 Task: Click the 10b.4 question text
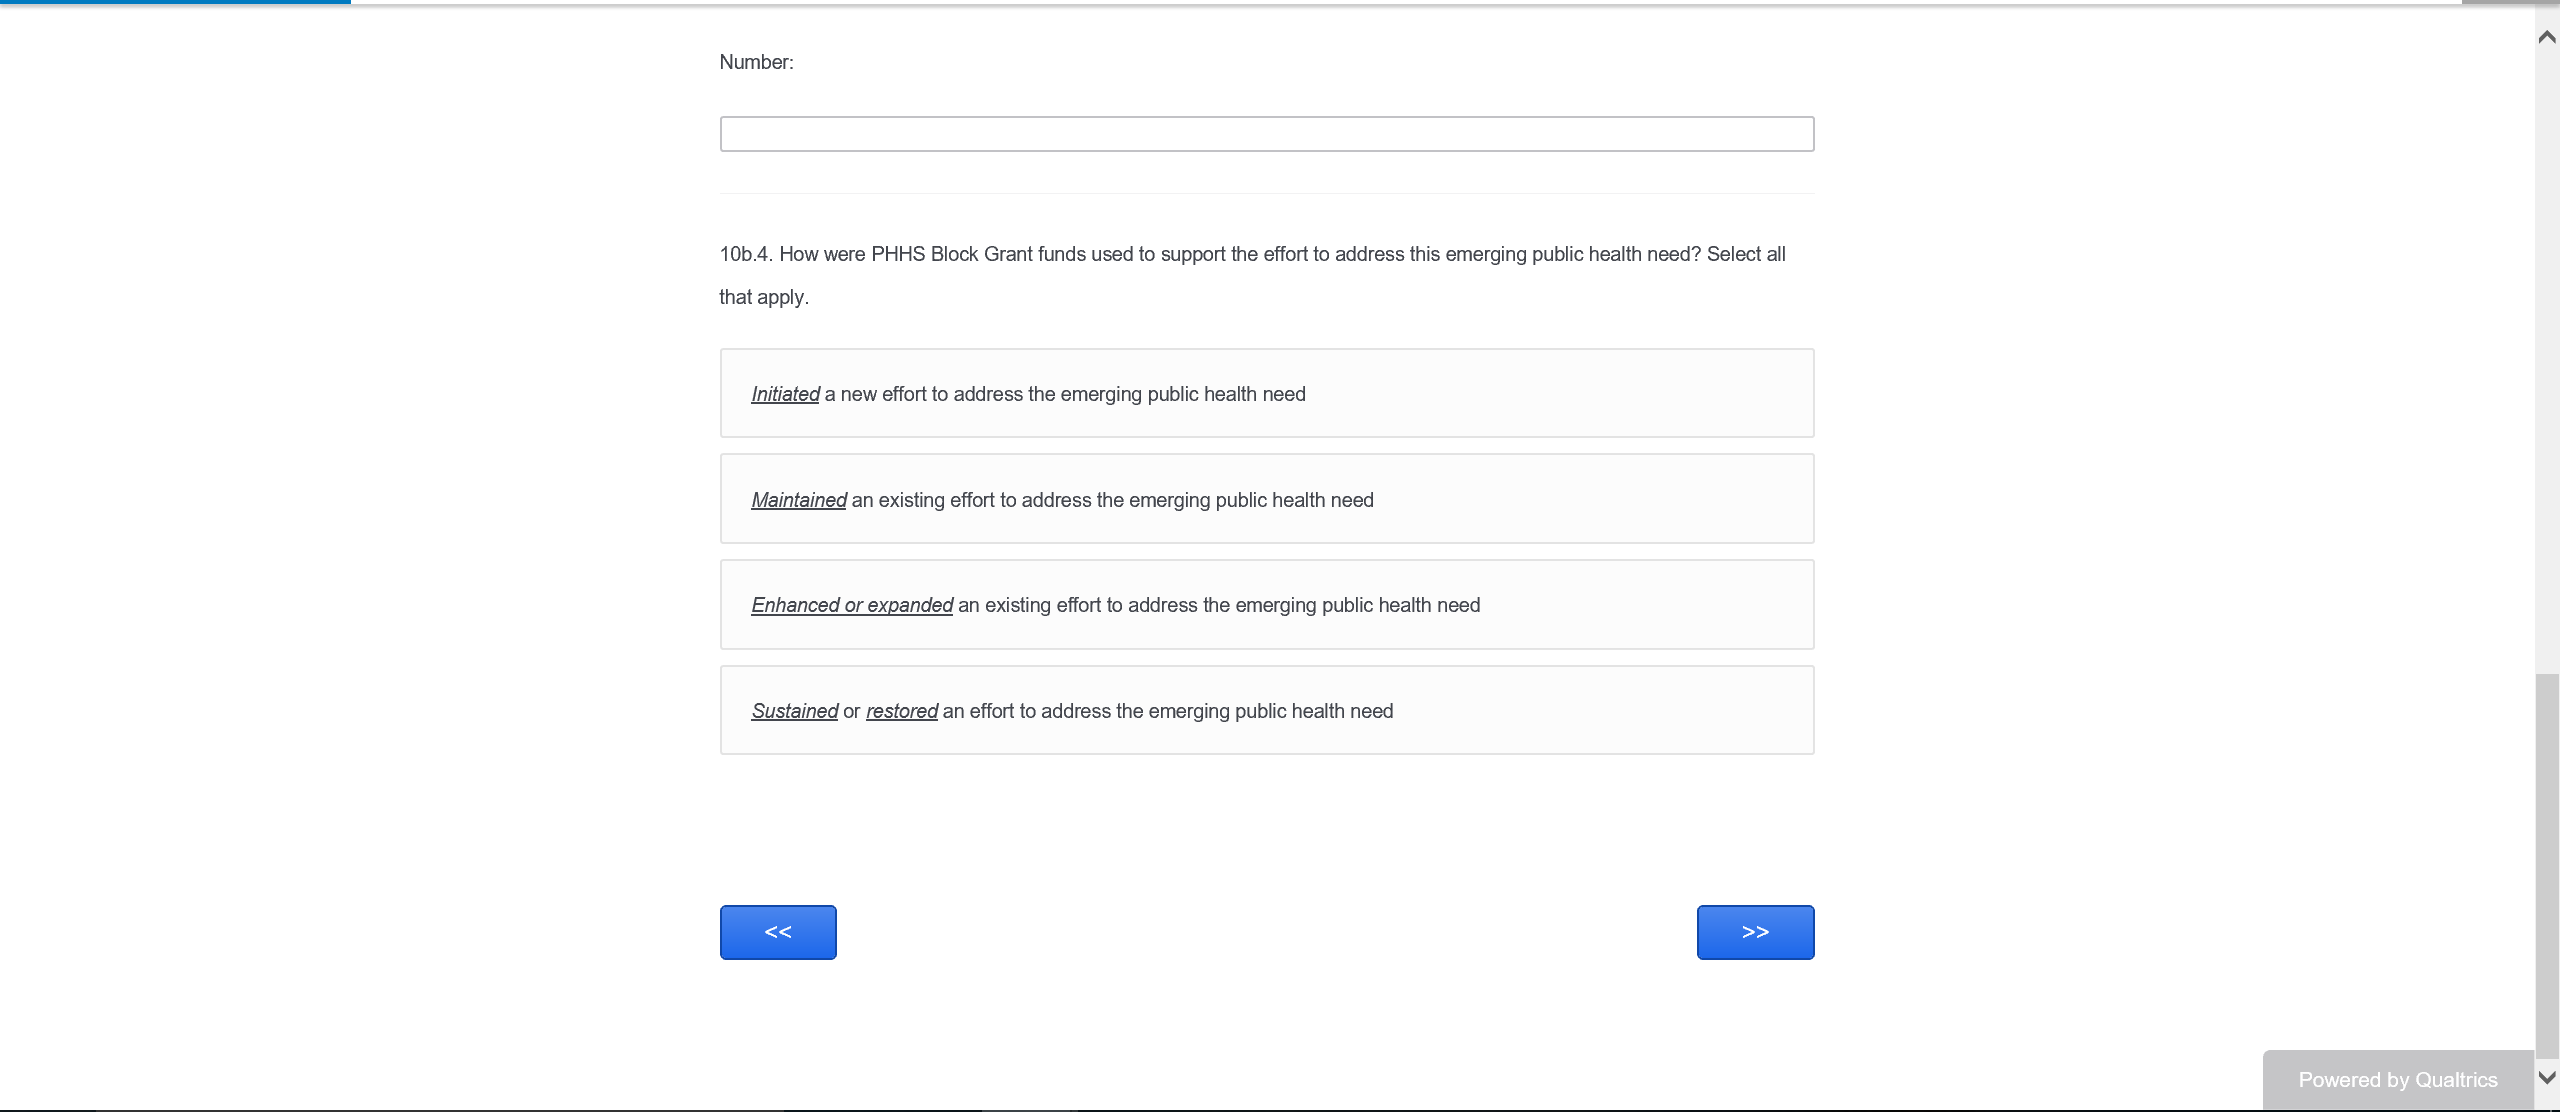(1252, 255)
